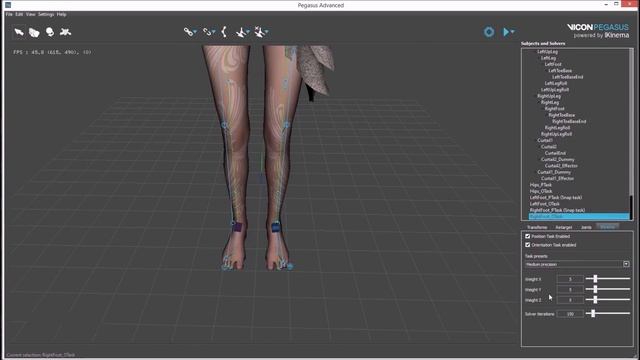The width and height of the screenshot is (640, 360).
Task: Open the Help menu
Action: 62,14
